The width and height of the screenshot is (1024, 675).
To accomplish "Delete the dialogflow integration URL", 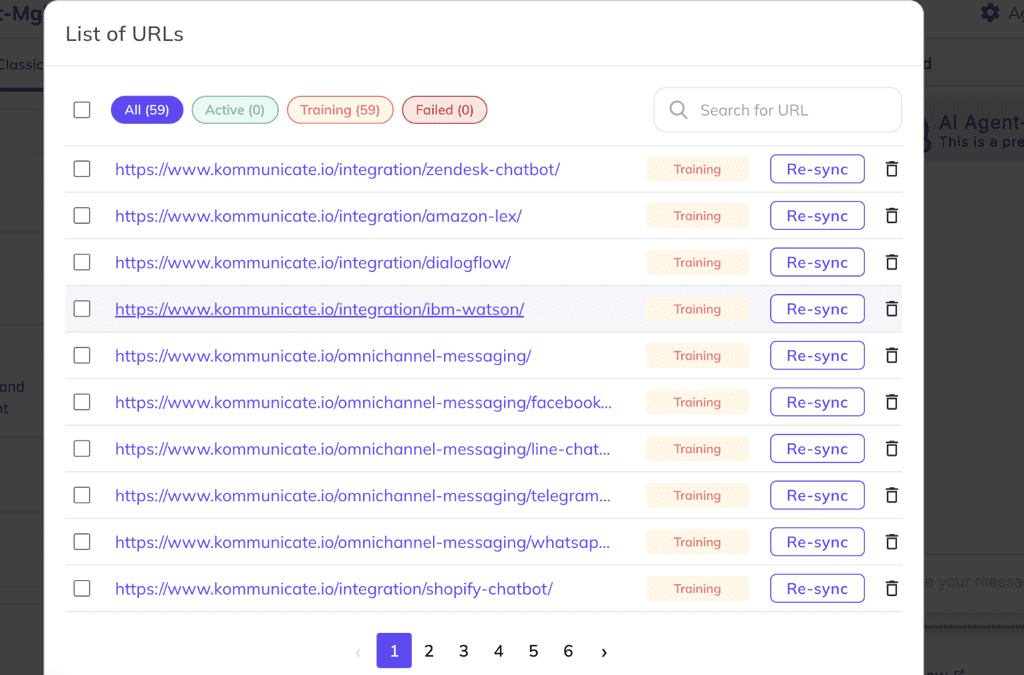I will 891,262.
